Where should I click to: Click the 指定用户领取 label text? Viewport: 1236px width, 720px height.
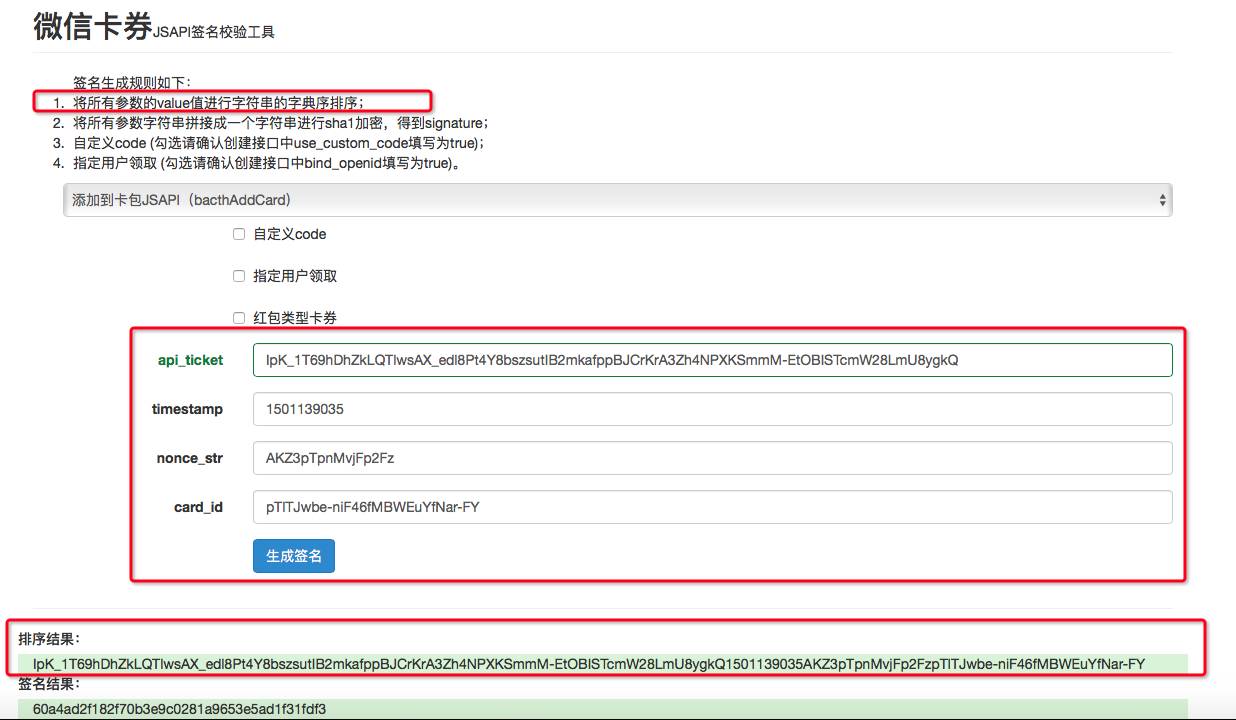tap(295, 276)
